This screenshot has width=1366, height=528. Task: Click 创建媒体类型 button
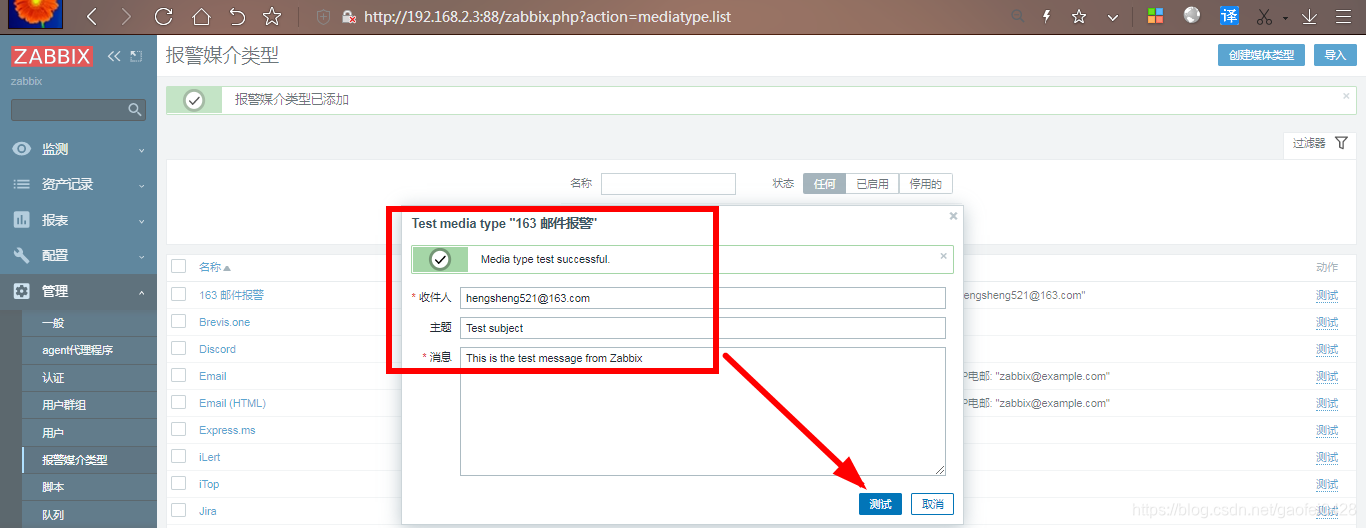[1261, 55]
